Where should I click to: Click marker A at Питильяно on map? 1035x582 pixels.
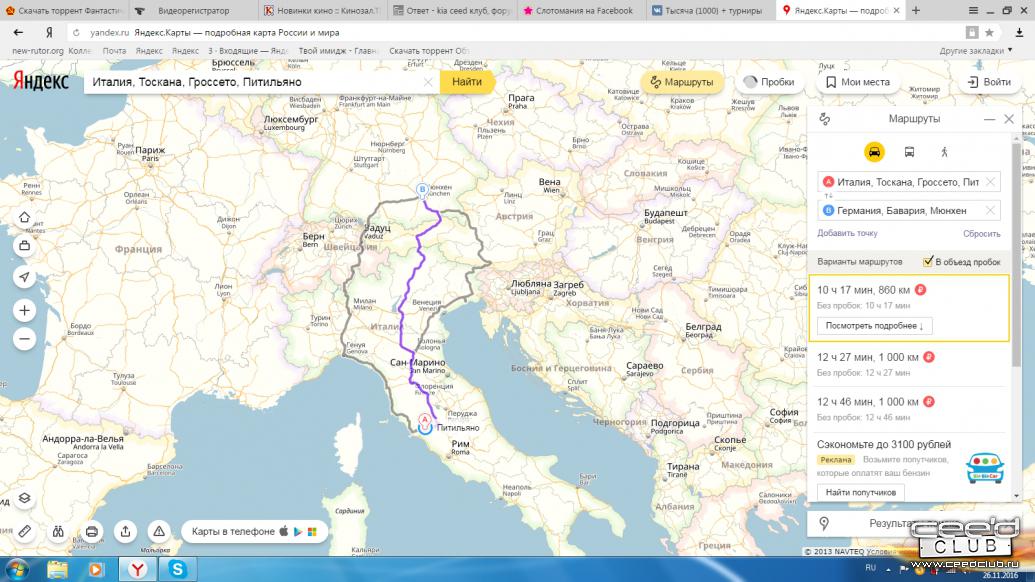point(424,420)
